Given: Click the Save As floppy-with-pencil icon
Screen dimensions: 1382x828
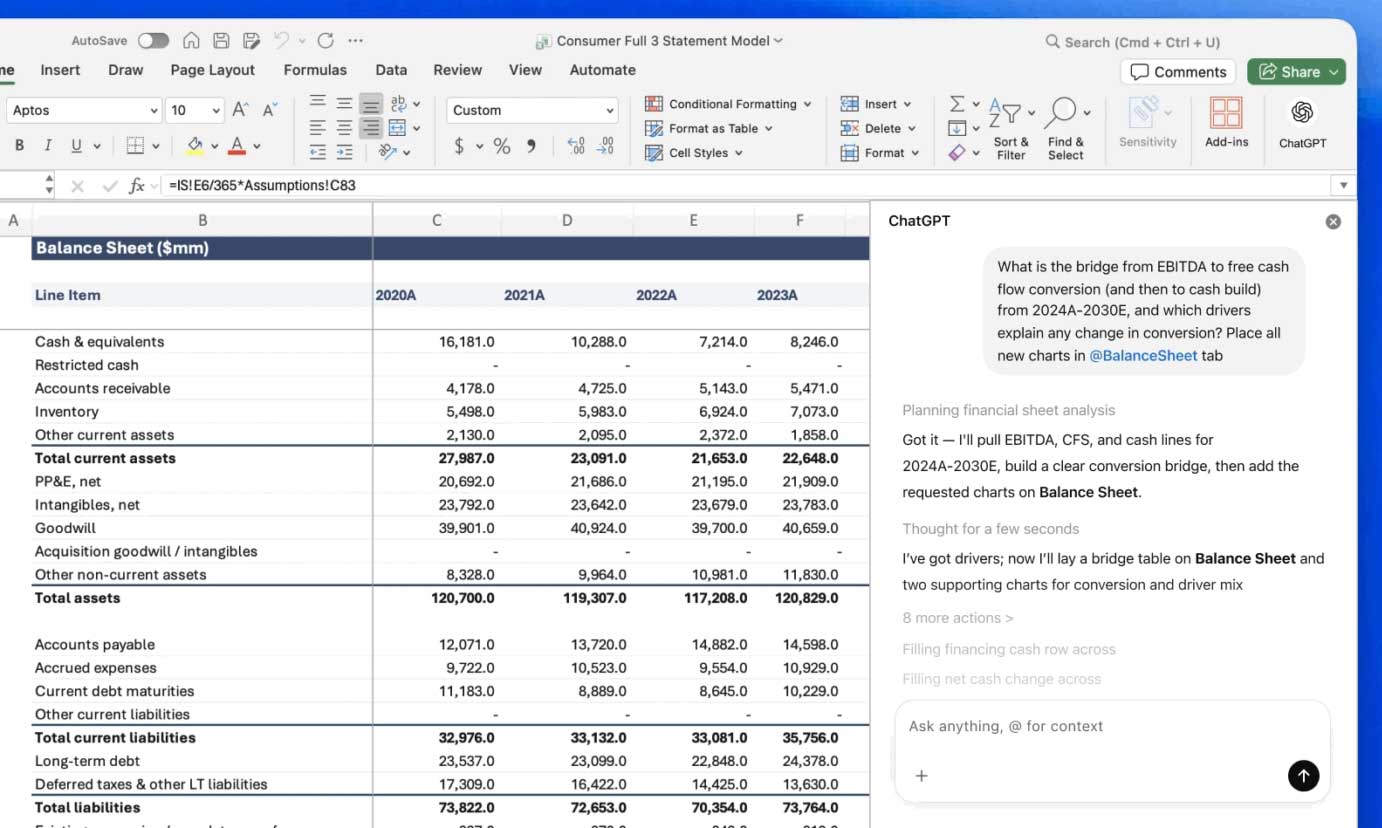Looking at the screenshot, I should pyautogui.click(x=251, y=41).
